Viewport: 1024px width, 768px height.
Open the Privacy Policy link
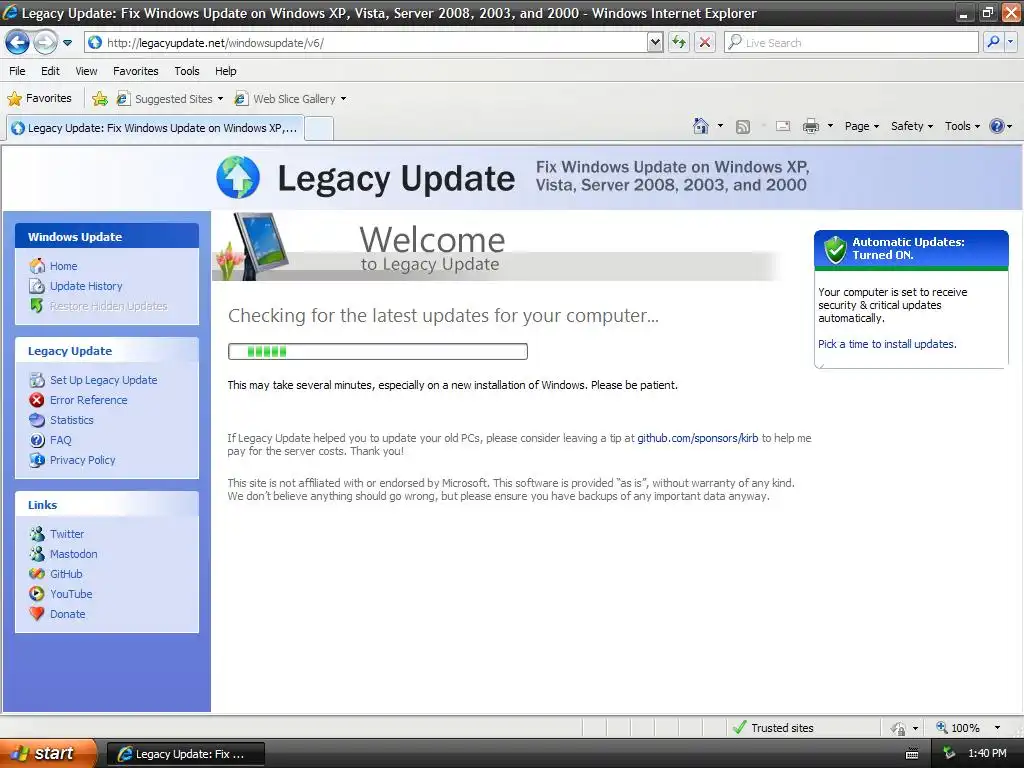[82, 460]
